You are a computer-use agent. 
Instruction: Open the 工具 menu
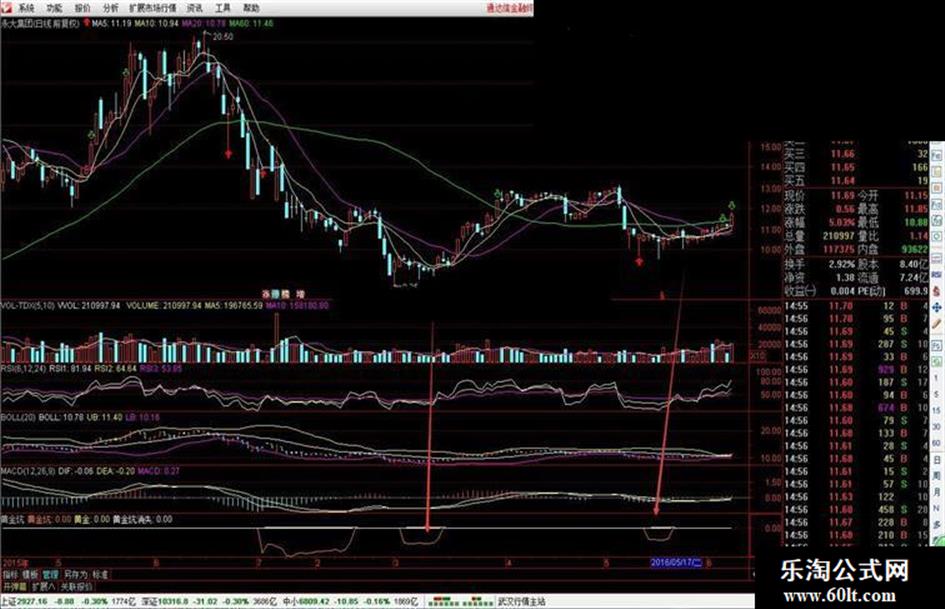click(223, 8)
